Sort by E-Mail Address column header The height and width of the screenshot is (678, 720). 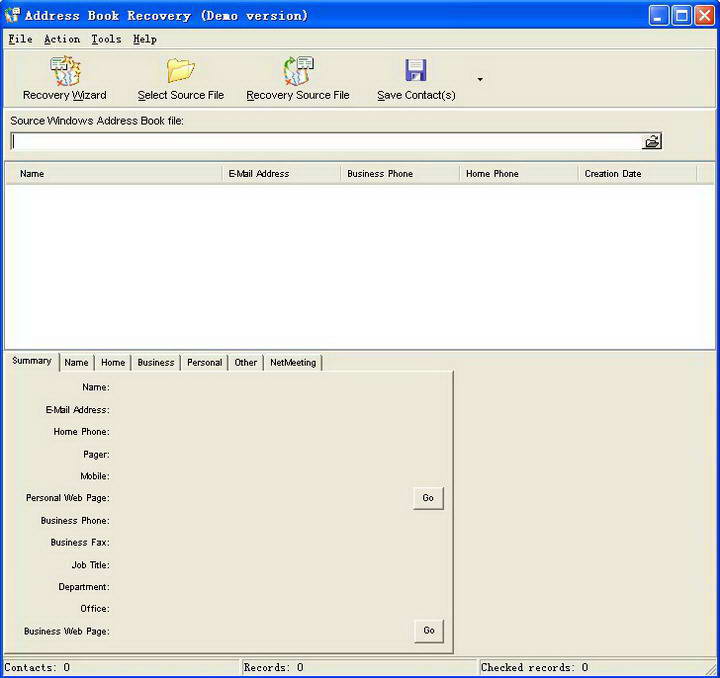click(281, 174)
